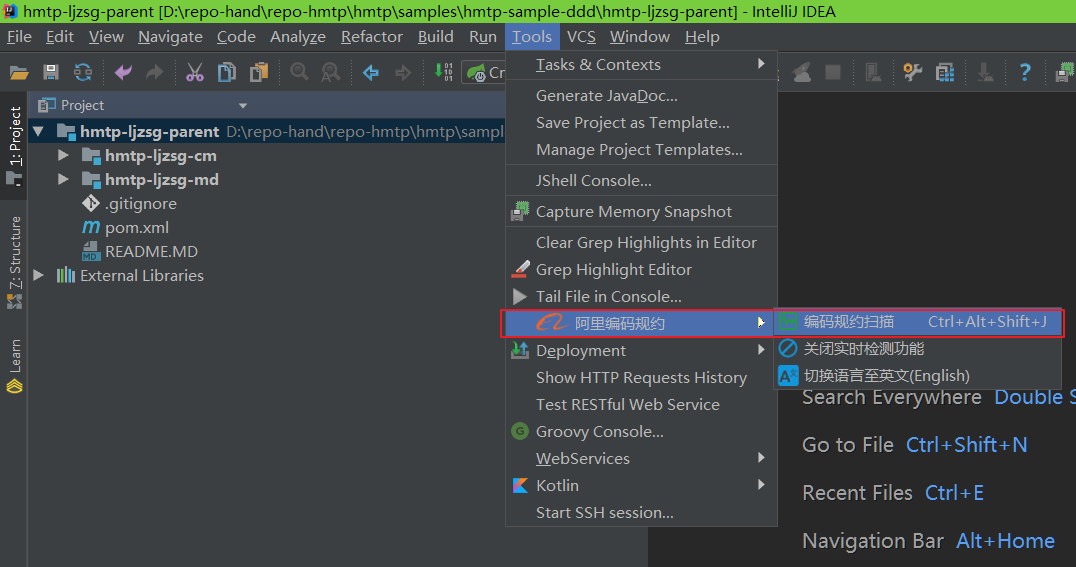Open JShell Console...

(641, 181)
